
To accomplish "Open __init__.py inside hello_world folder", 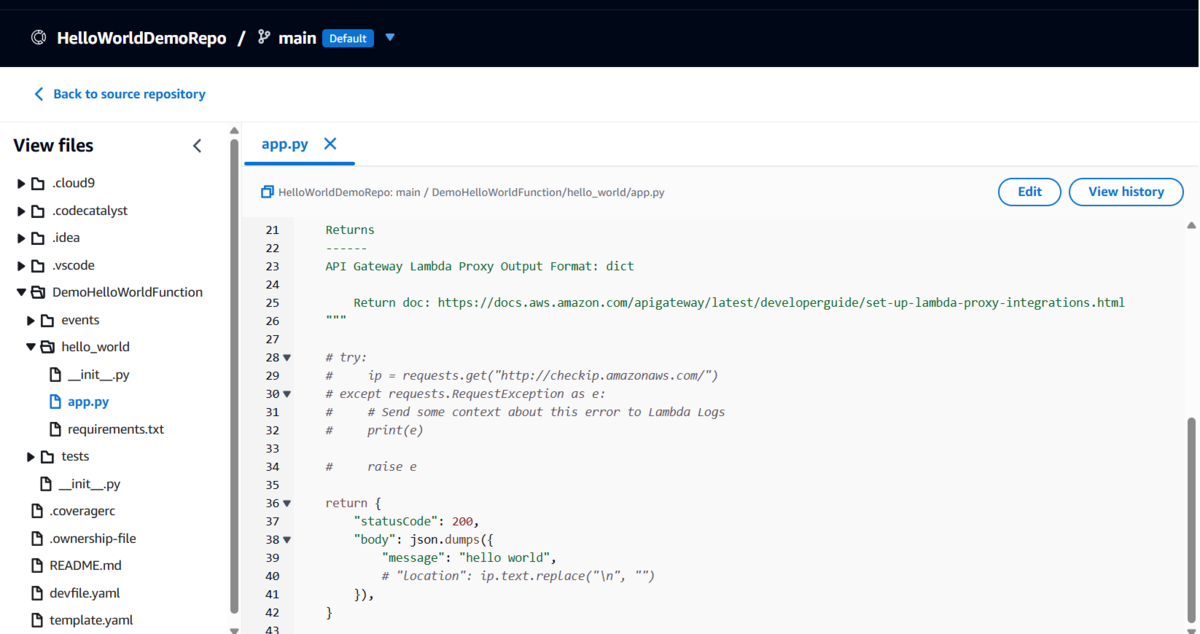I will pyautogui.click(x=98, y=375).
